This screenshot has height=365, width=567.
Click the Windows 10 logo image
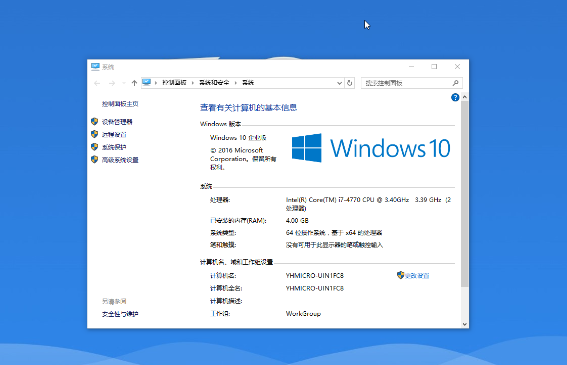pyautogui.click(x=371, y=148)
